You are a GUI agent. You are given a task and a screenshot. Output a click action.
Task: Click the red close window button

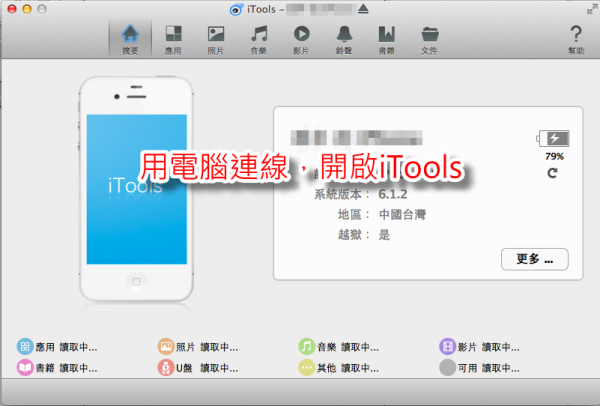pos(12,9)
